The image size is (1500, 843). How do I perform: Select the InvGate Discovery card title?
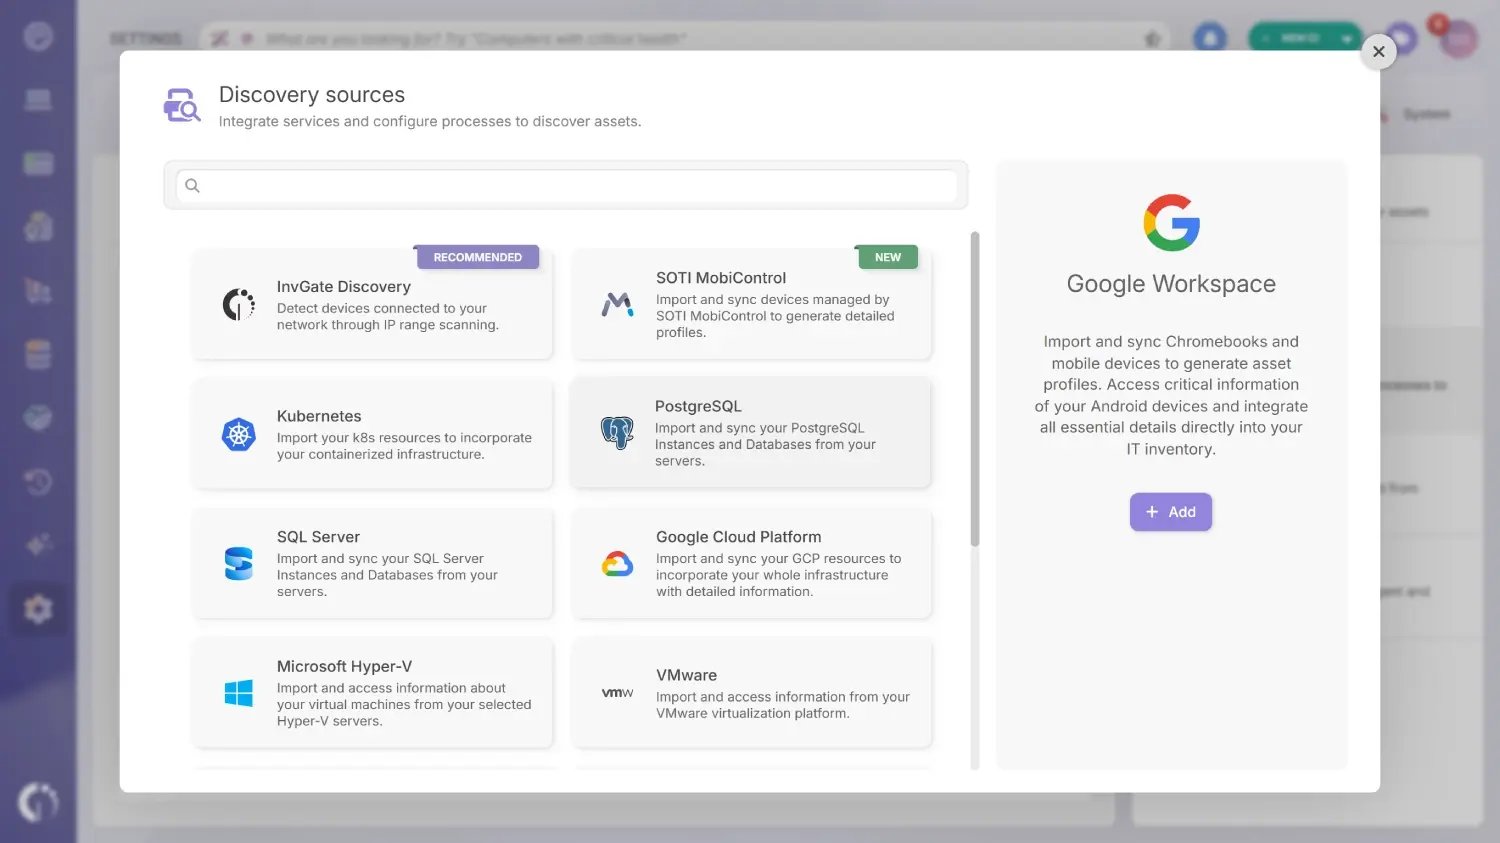tap(344, 287)
